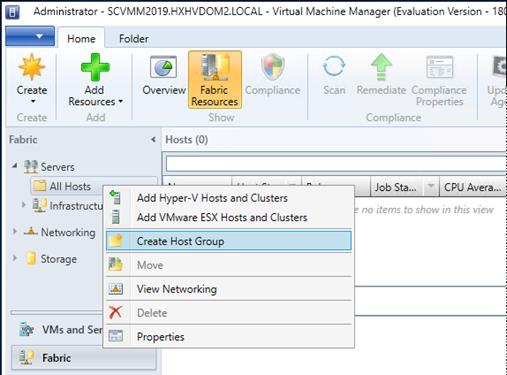
Task: Sort by the Job Status column header
Action: [397, 187]
